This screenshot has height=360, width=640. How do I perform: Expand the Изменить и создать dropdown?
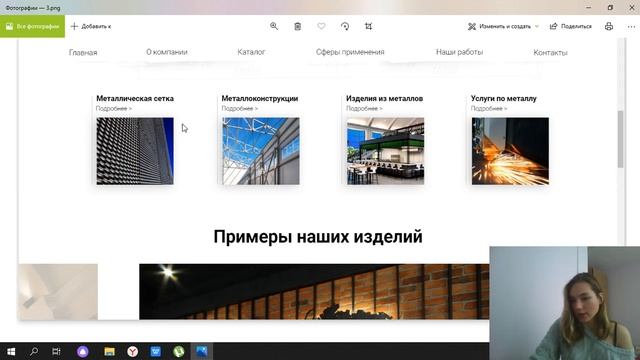[503, 26]
